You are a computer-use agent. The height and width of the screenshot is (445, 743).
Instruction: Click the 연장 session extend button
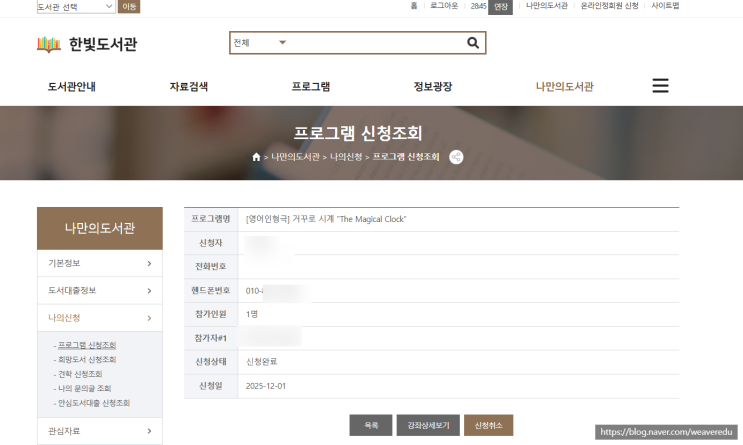[x=500, y=7]
